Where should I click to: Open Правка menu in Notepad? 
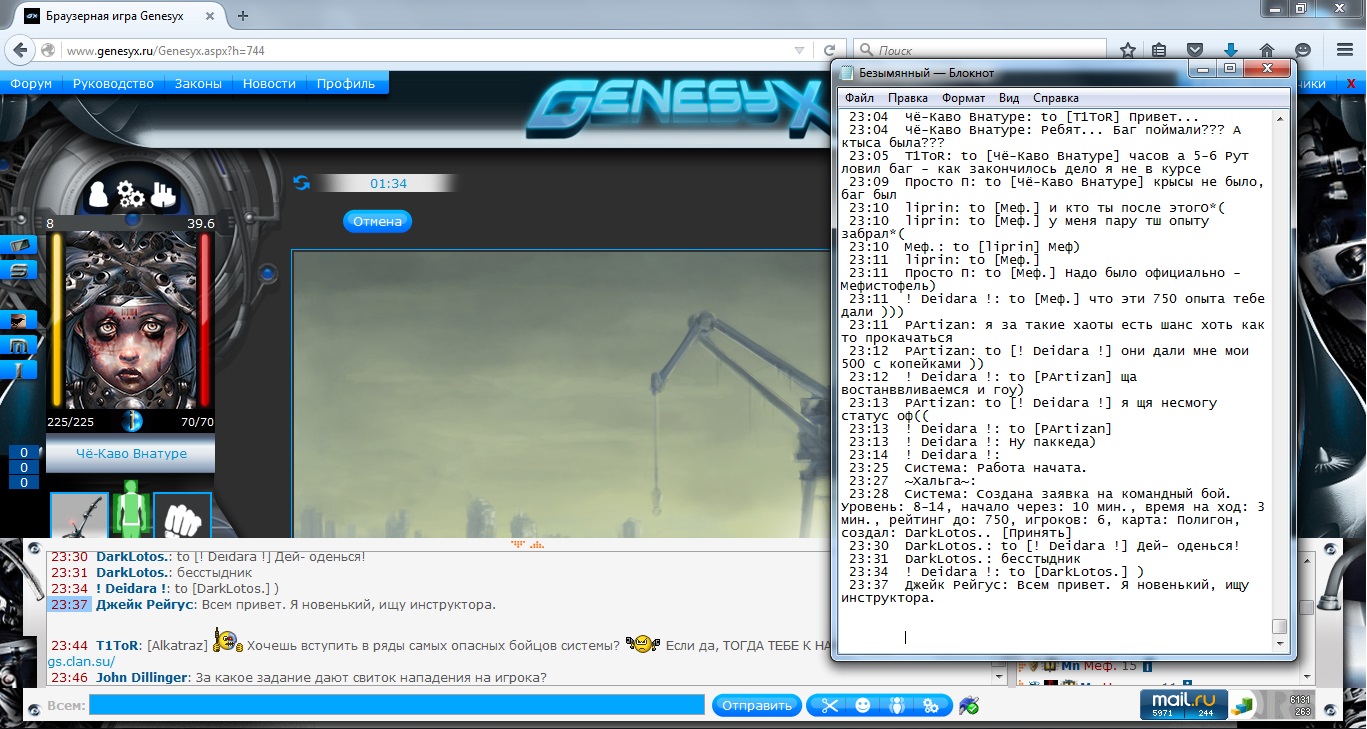click(x=908, y=98)
